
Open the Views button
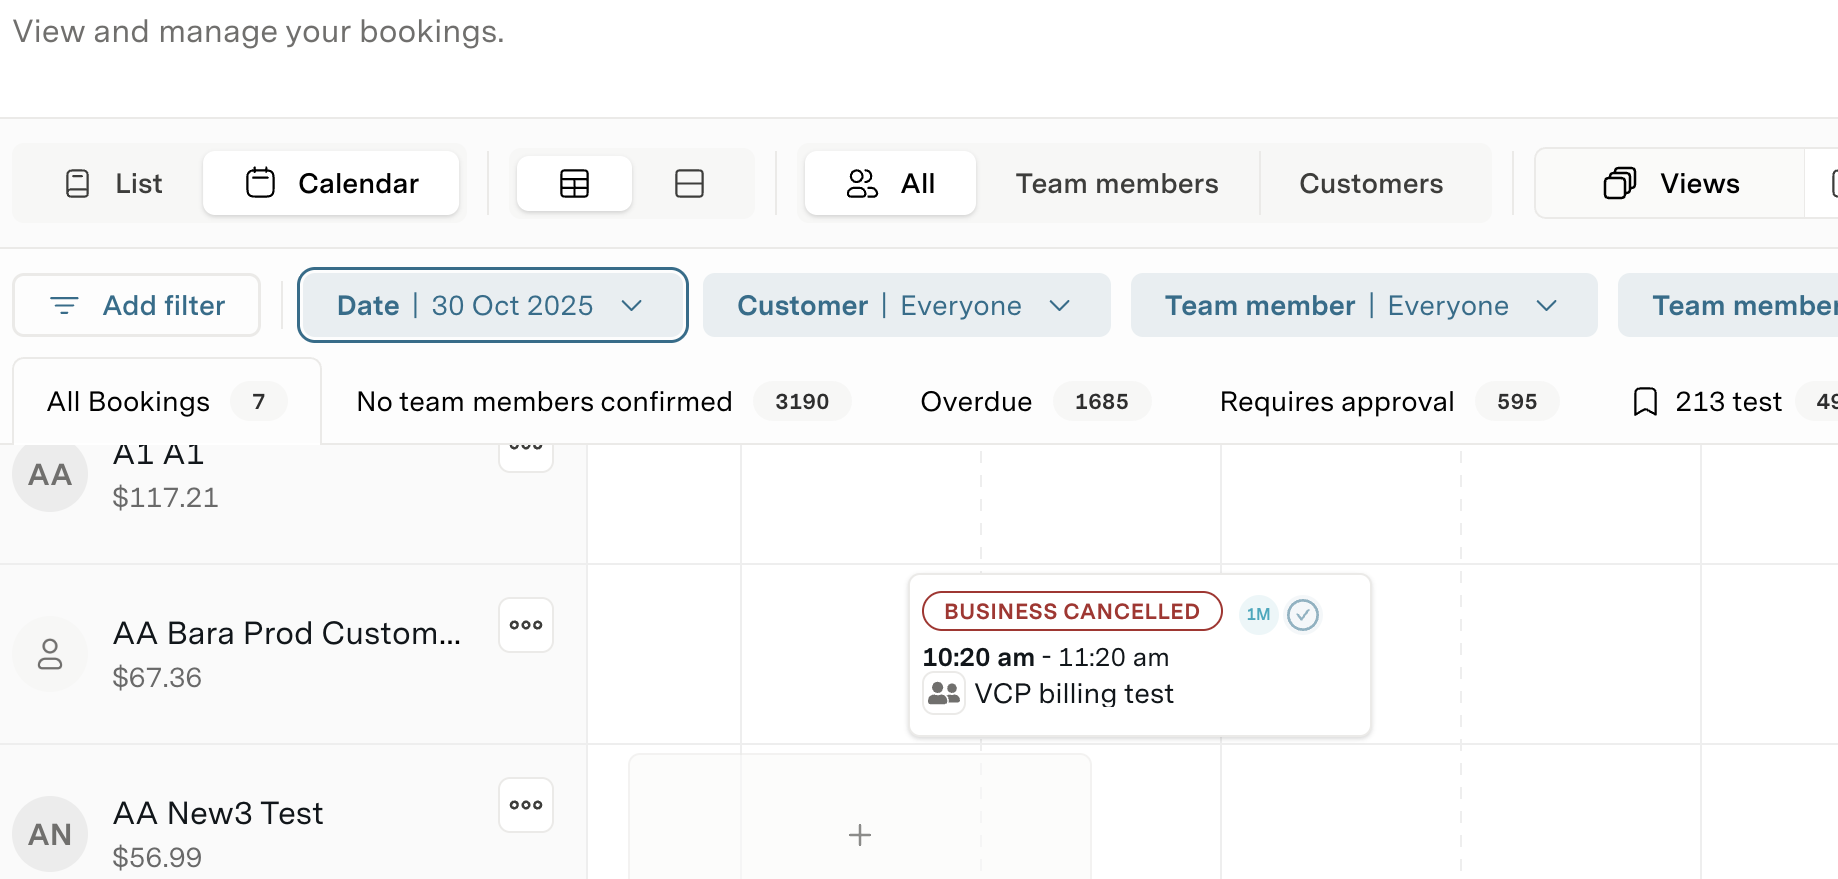point(1672,184)
